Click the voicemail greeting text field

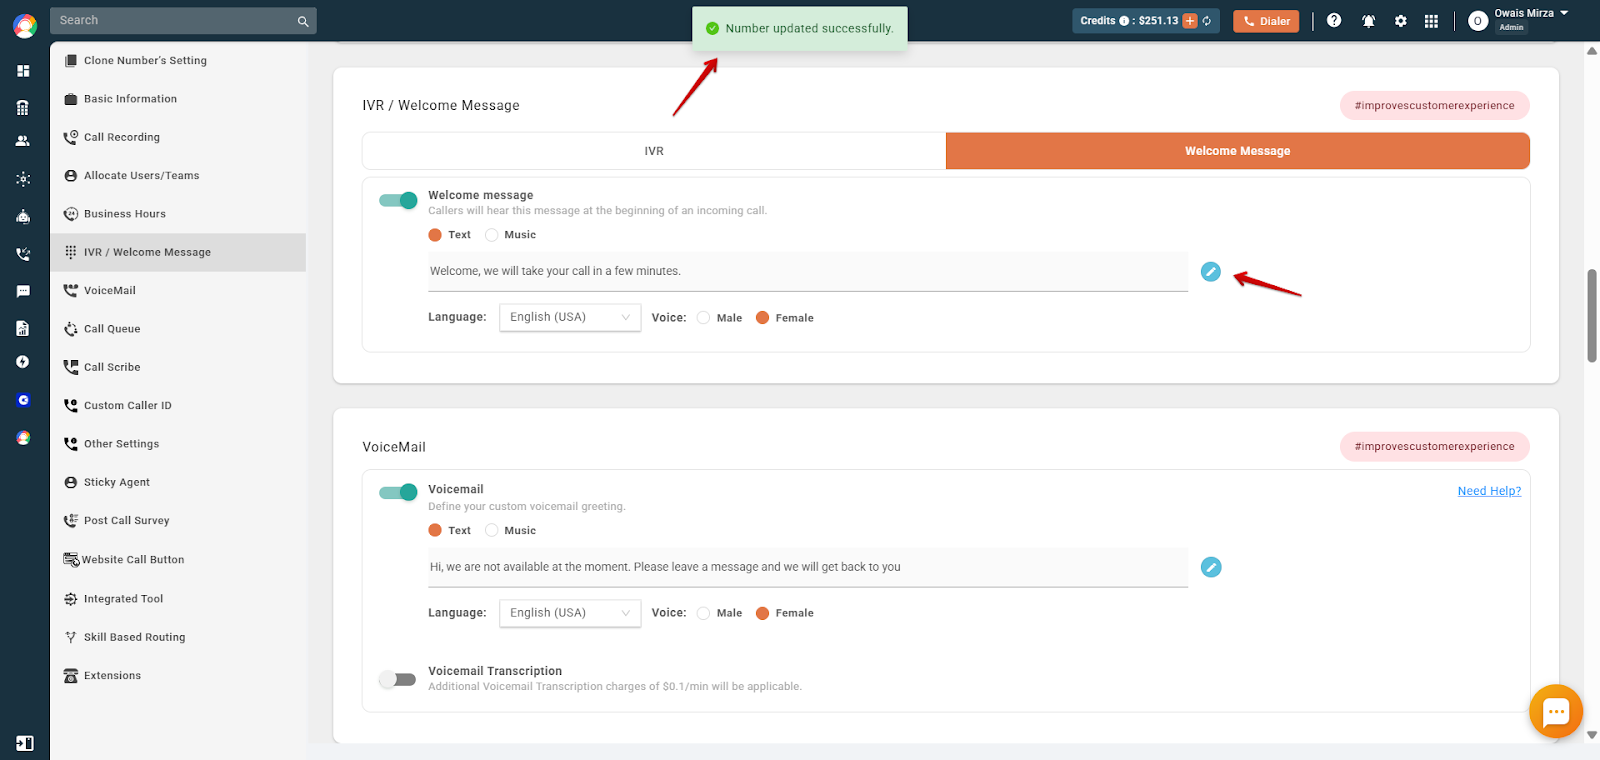(808, 567)
